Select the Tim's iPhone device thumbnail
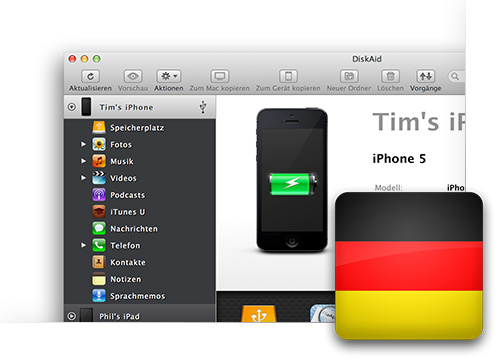The height and width of the screenshot is (360, 504). pos(86,107)
